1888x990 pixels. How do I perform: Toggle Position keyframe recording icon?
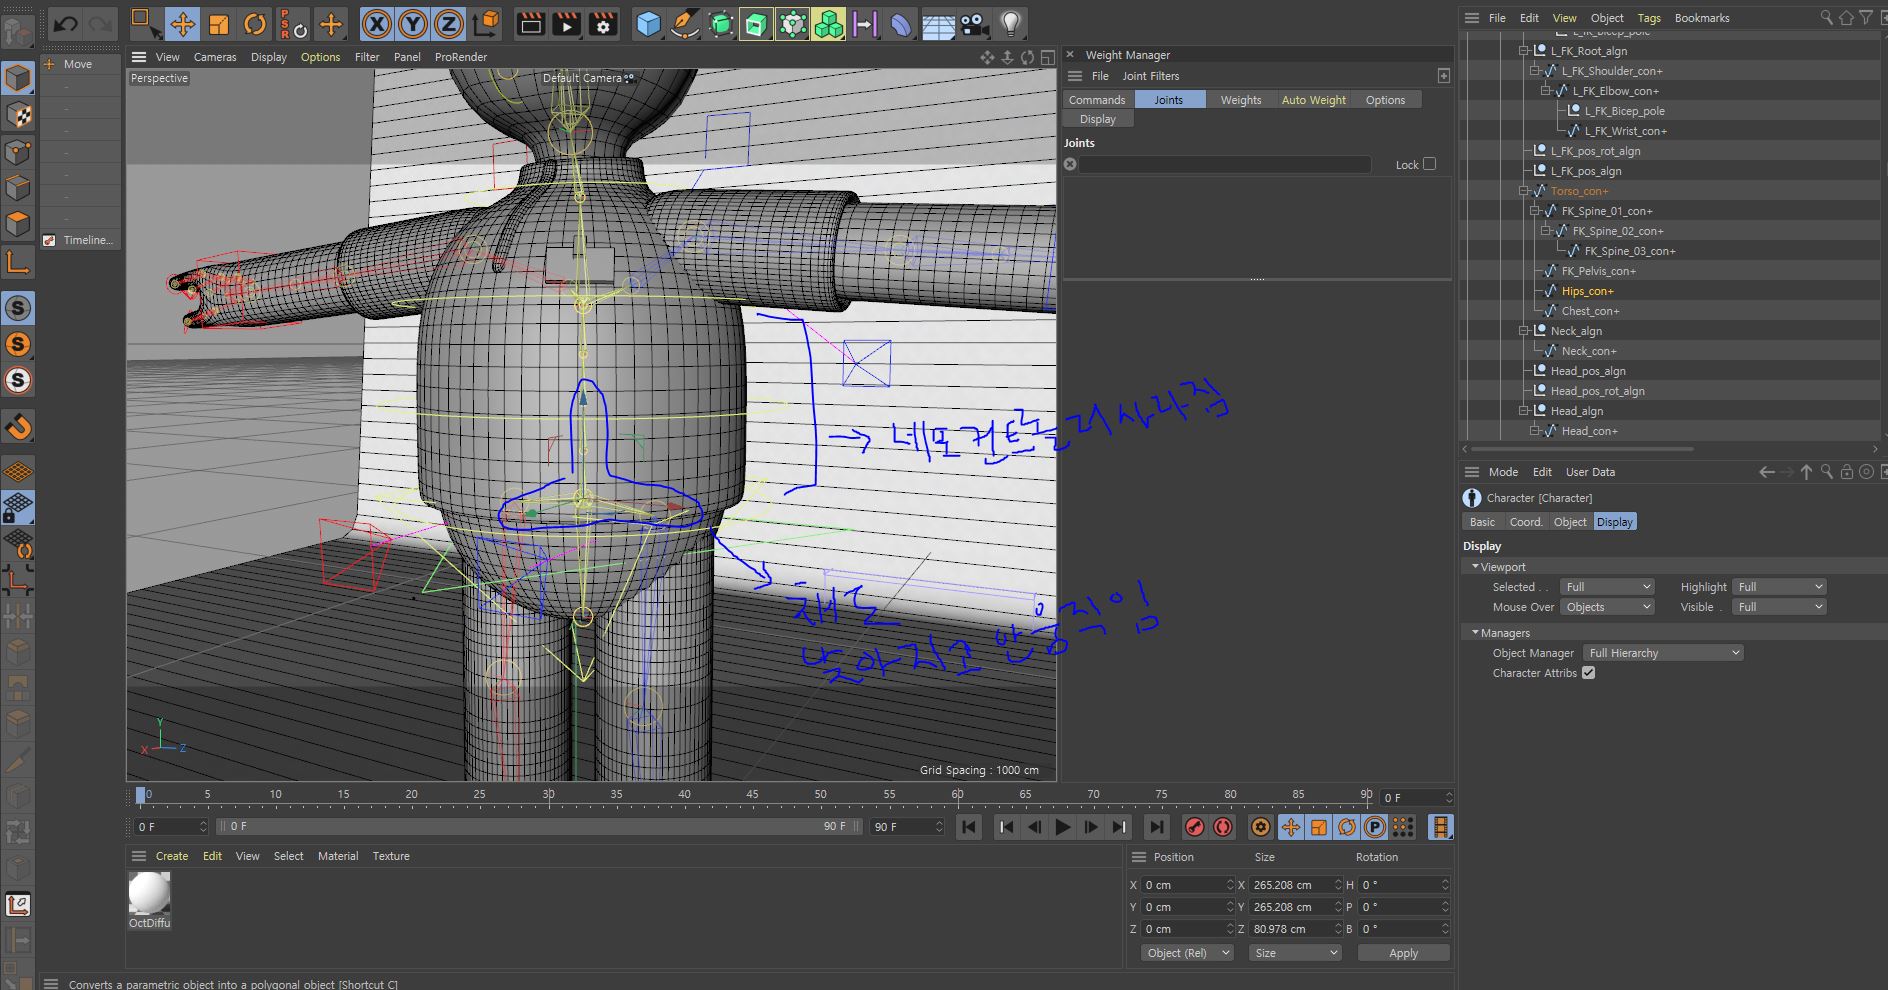pos(1290,827)
